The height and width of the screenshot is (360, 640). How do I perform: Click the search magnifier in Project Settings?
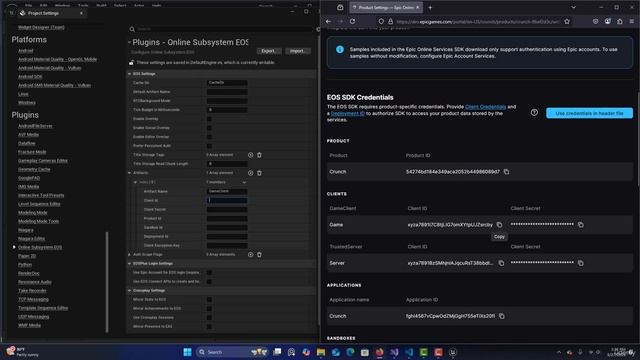(132, 29)
